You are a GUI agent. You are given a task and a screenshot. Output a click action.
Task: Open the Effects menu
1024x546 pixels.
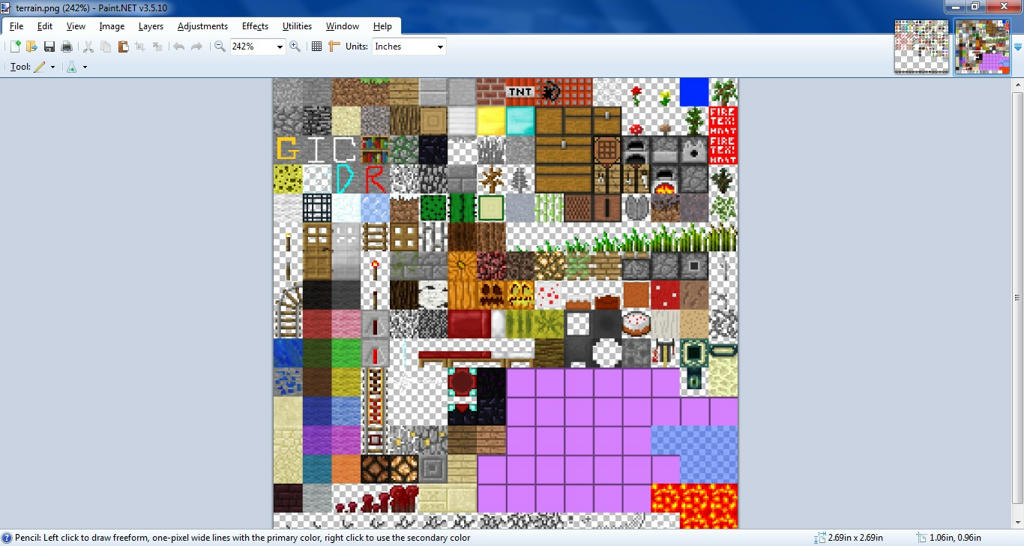(255, 26)
